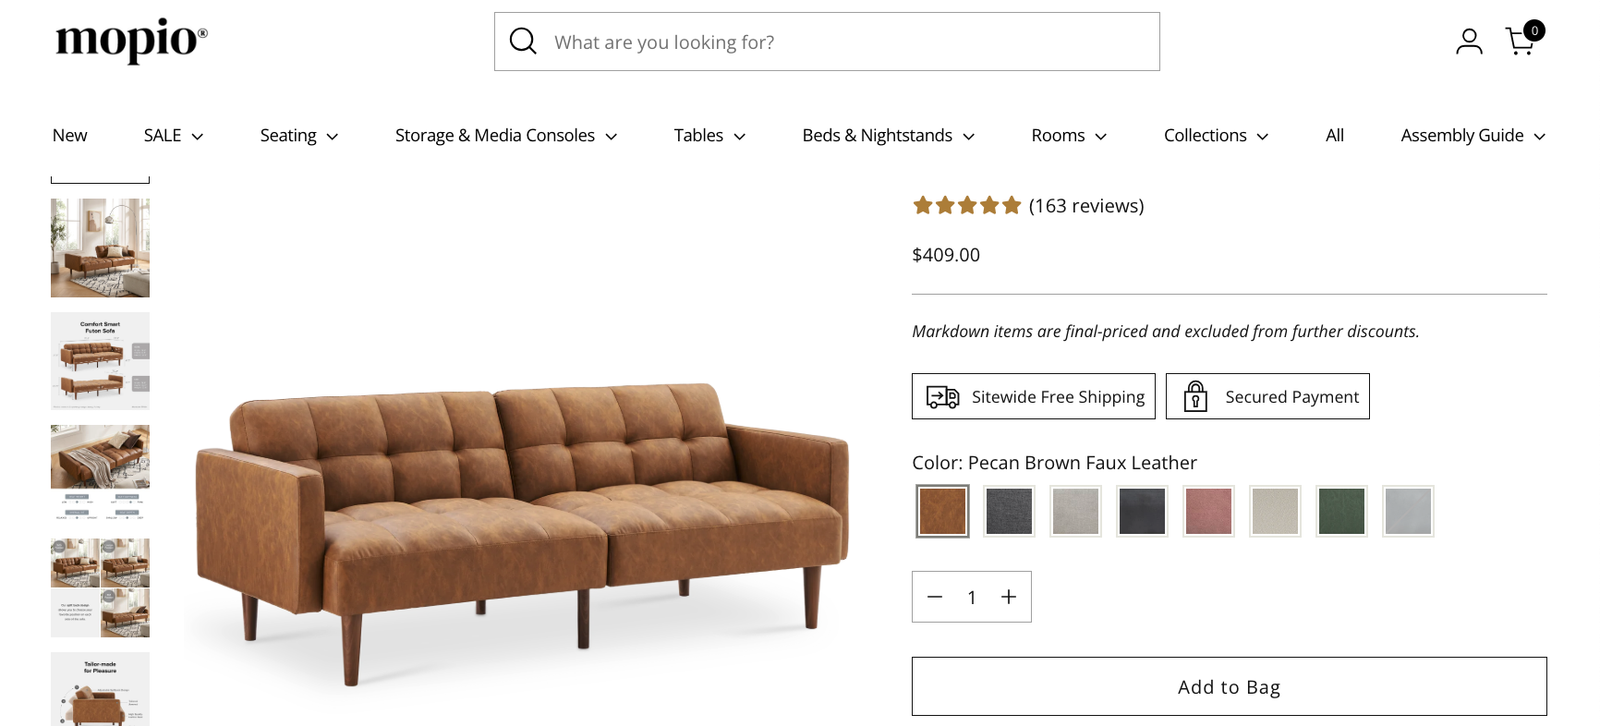Expand the SALE dropdown menu

(x=173, y=135)
